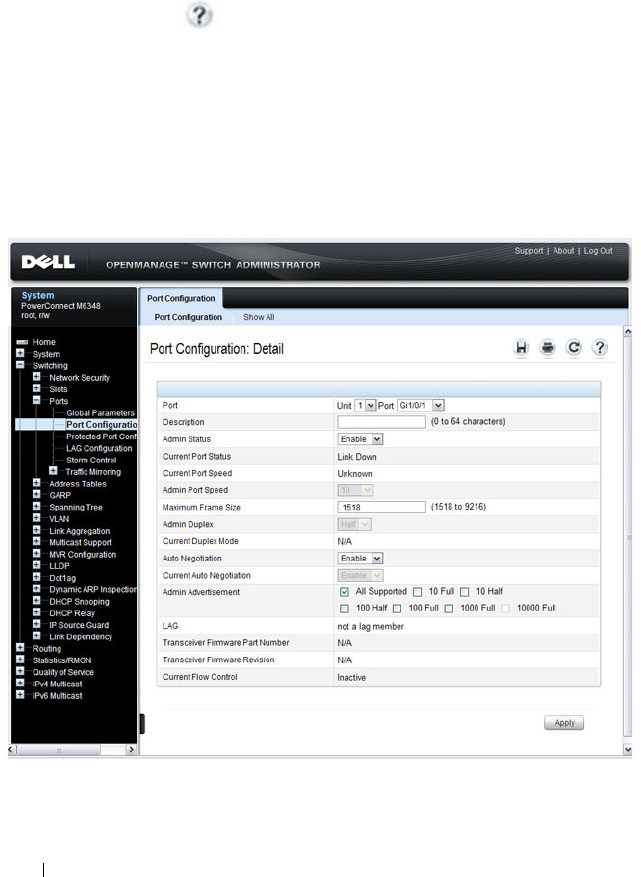Image resolution: width=641 pixels, height=877 pixels.
Task: Click the 'Link Down' port status value
Action: coord(357,457)
